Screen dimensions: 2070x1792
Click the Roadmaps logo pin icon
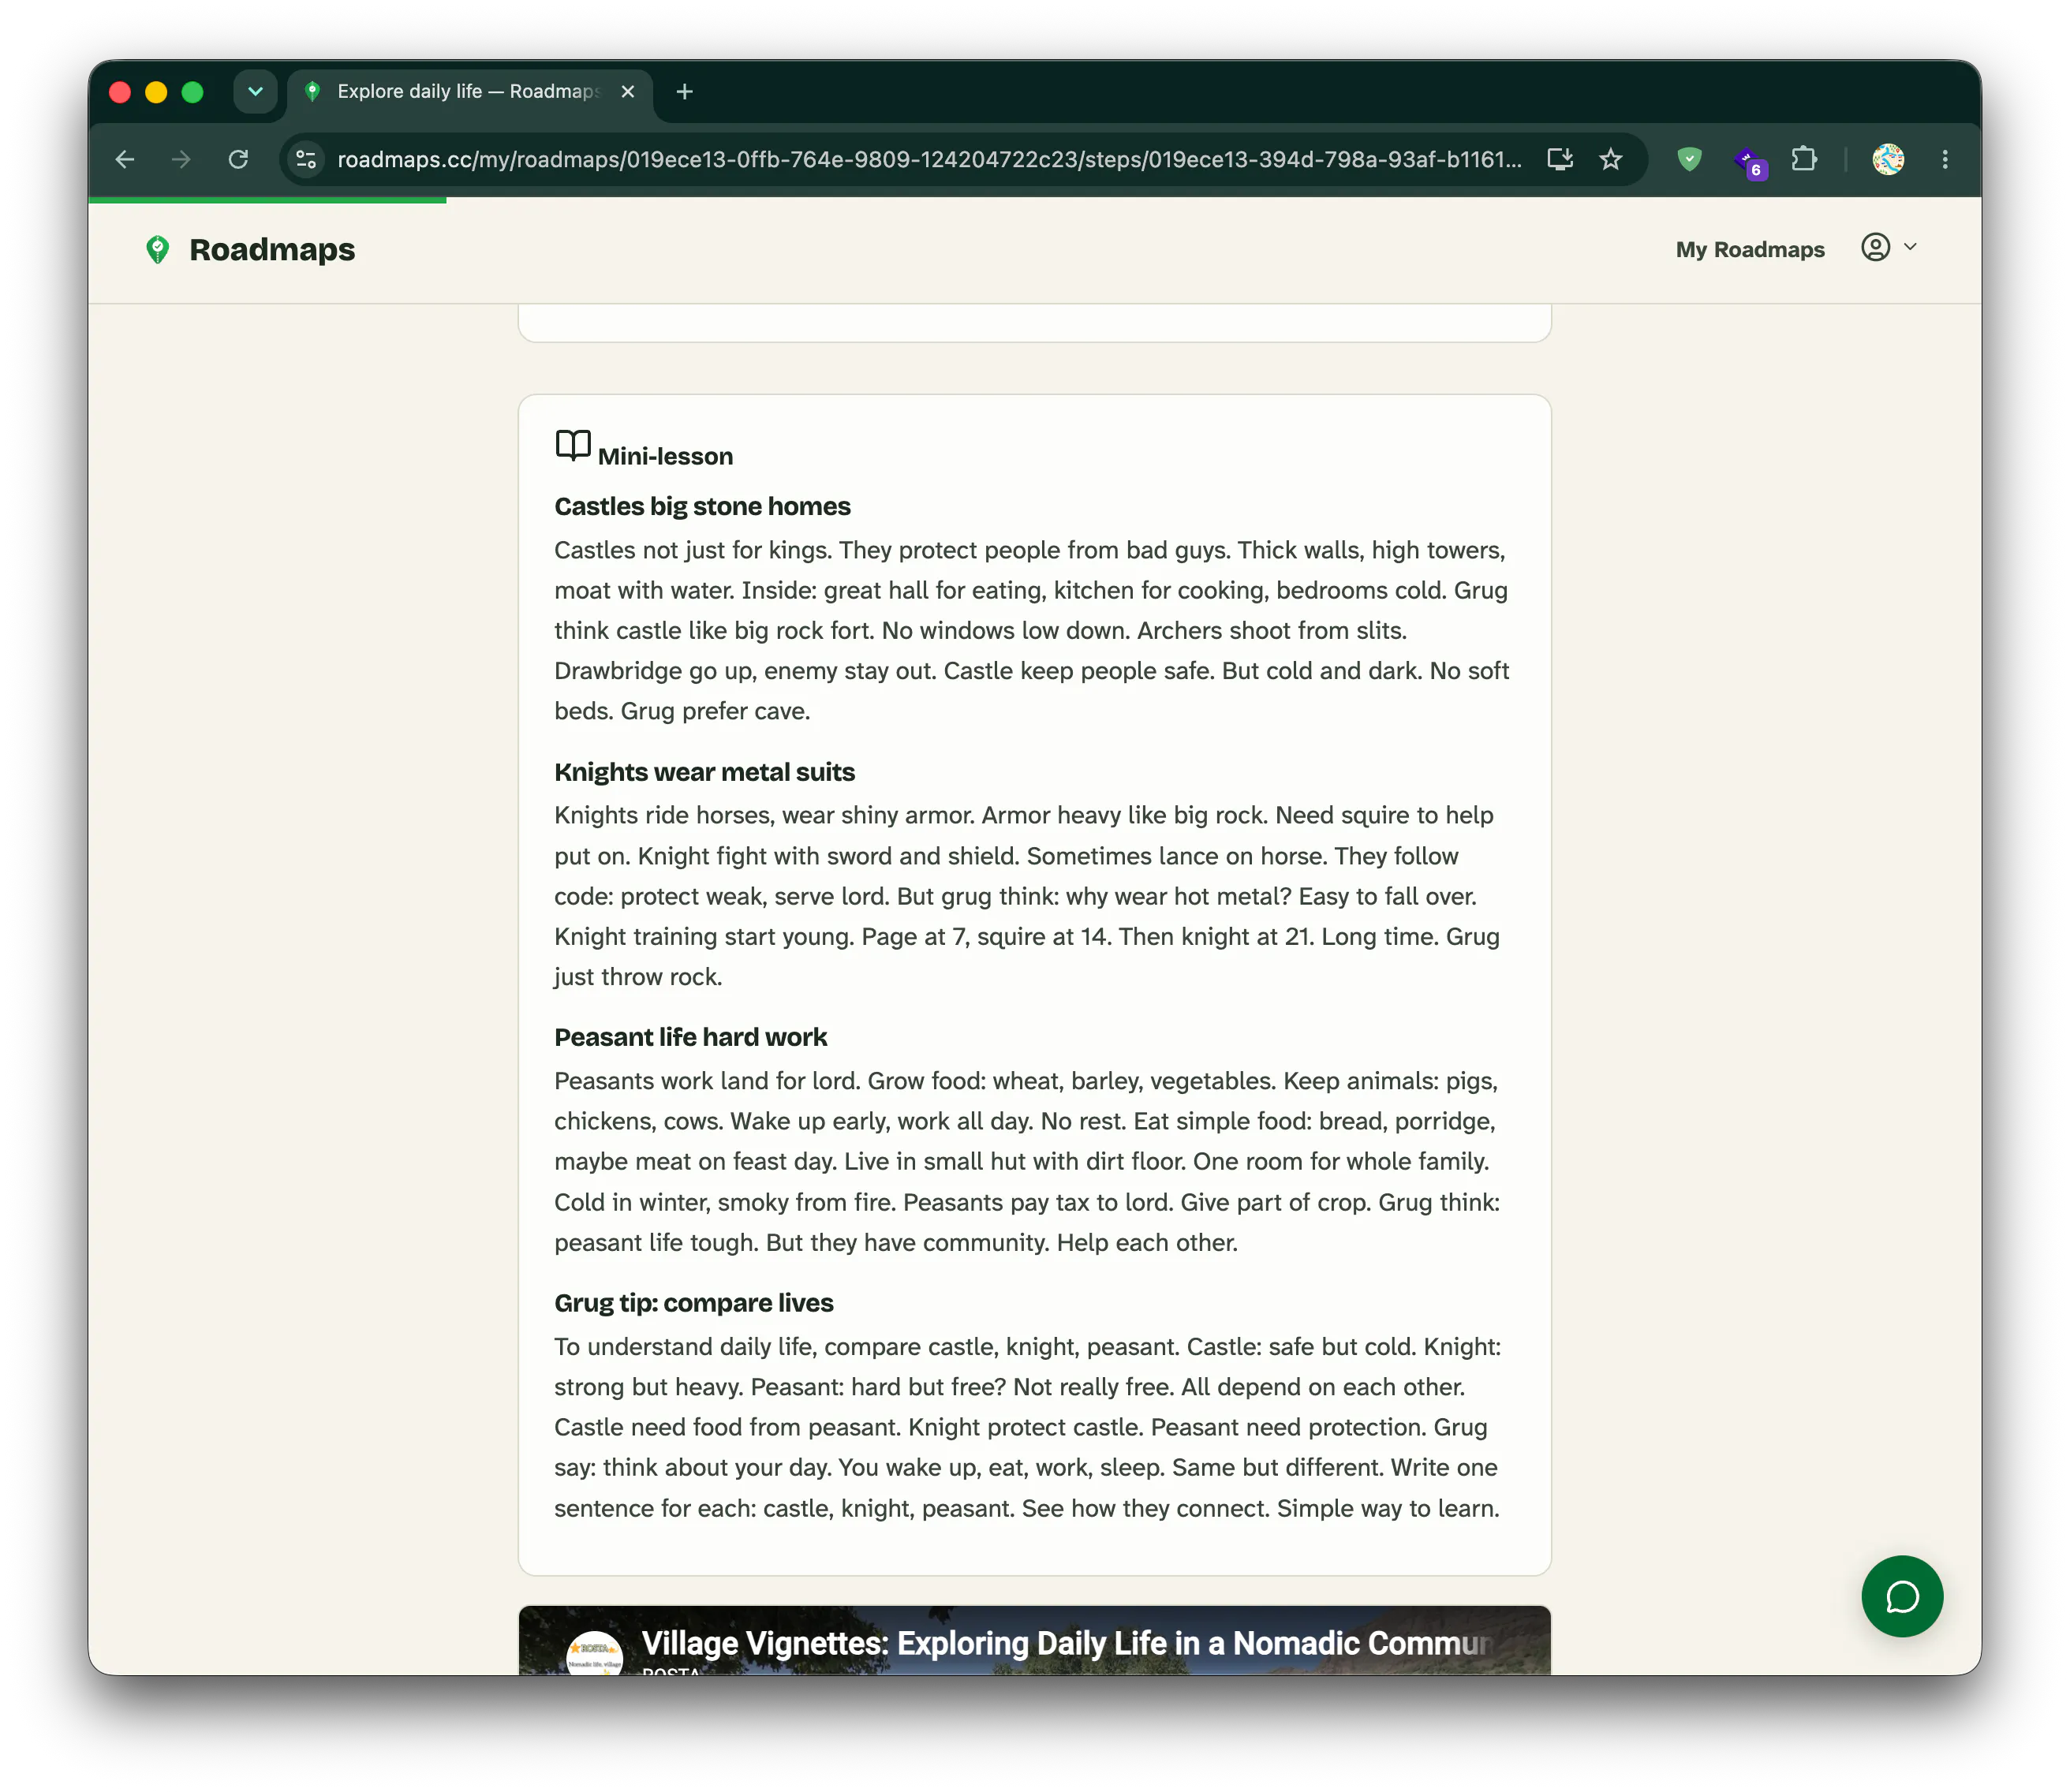[158, 250]
